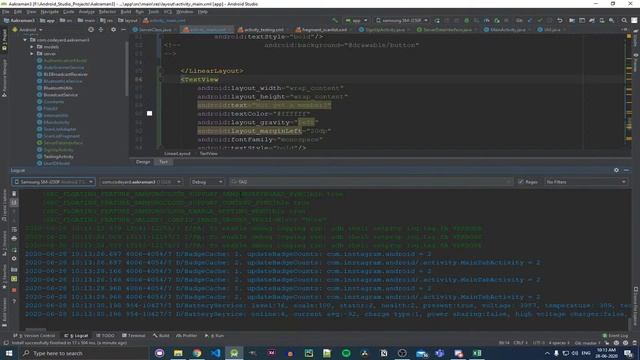The image size is (640, 360).
Task: Open the Run tool window
Action: click(x=215, y=336)
